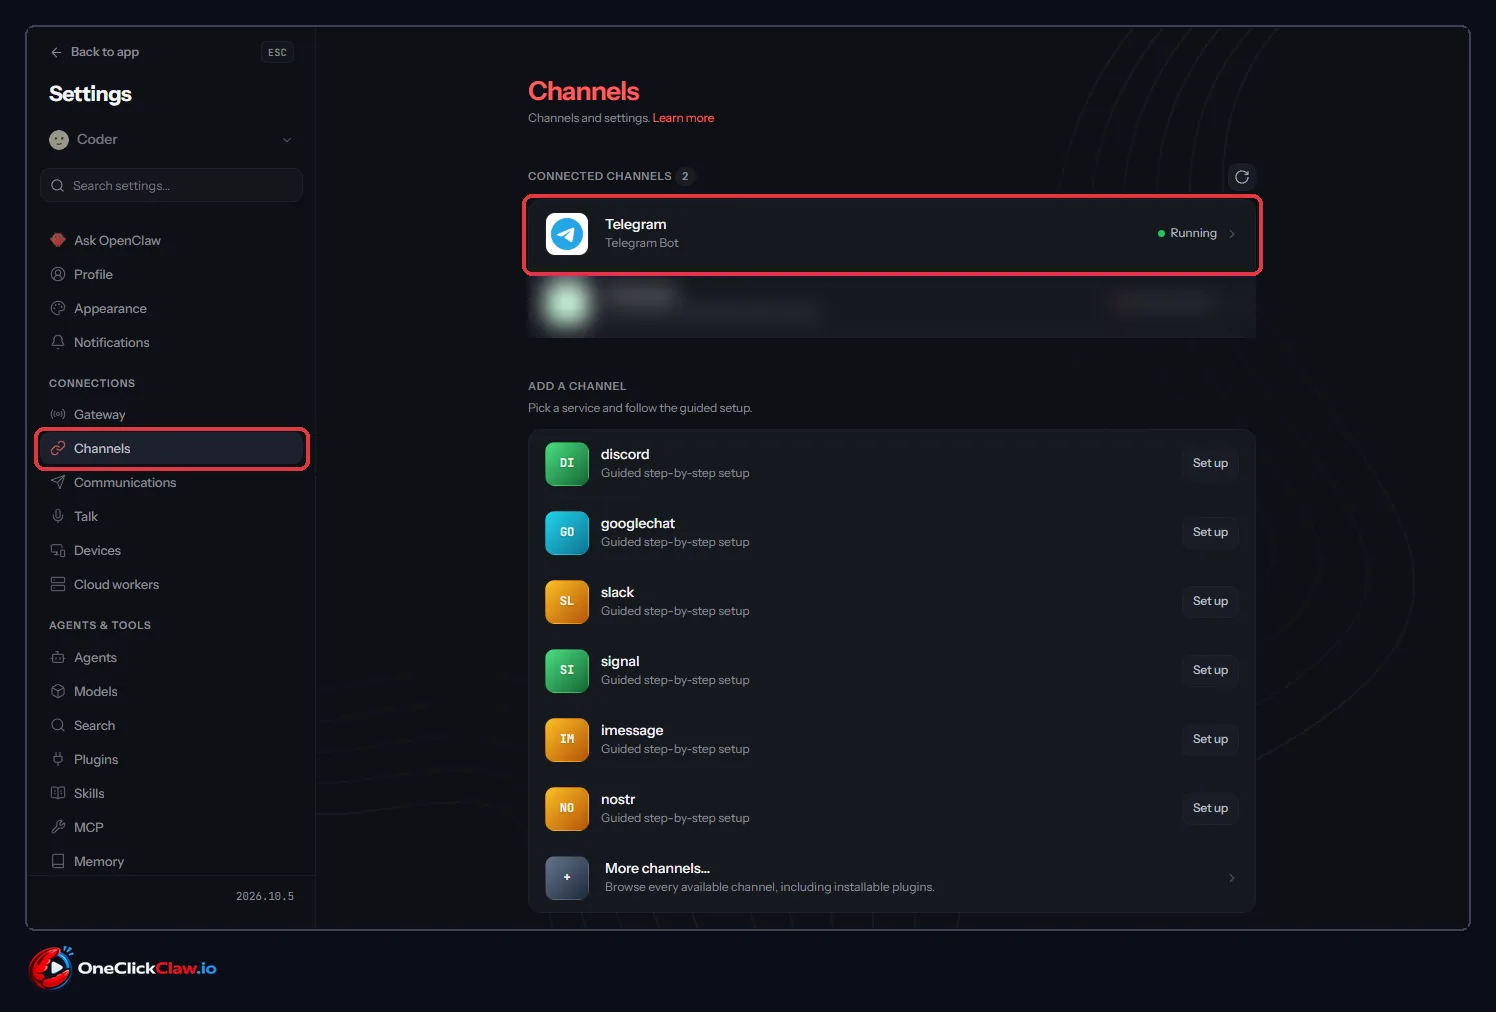Set up the nostr channel
Viewport: 1496px width, 1012px height.
1210,808
